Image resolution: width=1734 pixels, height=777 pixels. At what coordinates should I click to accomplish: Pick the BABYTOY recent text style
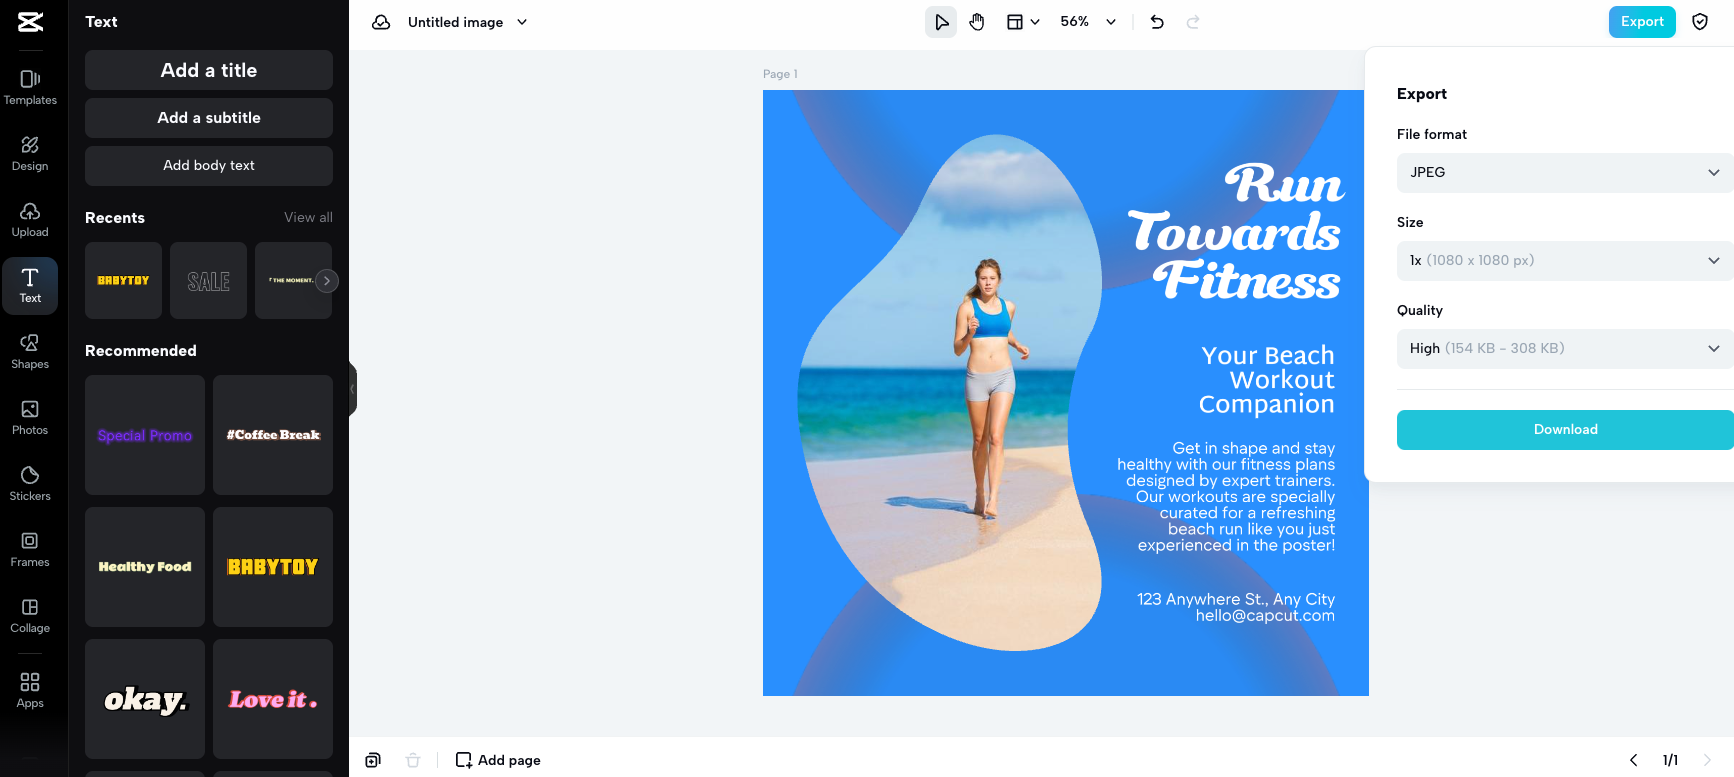(x=123, y=281)
